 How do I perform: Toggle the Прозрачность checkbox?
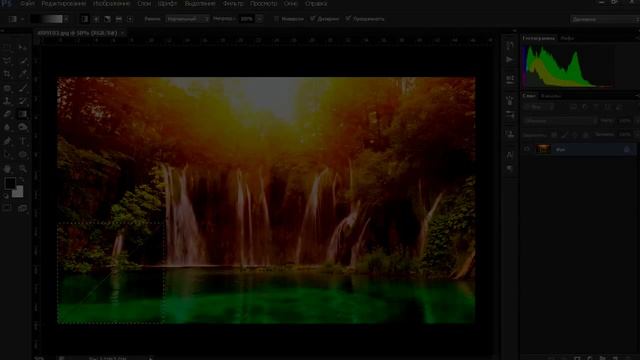(x=348, y=19)
